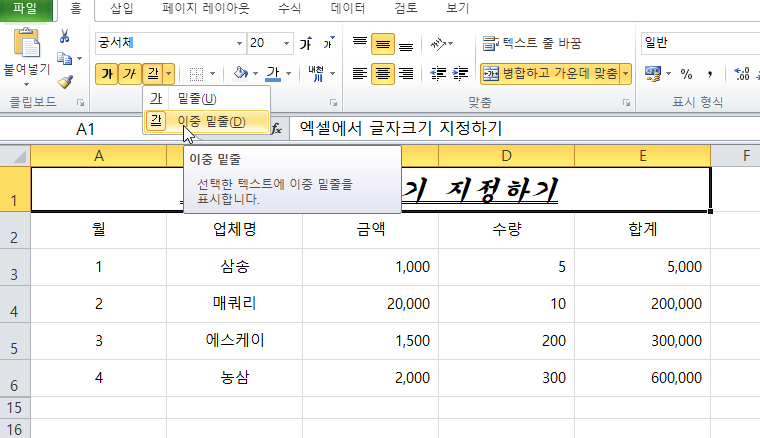The image size is (760, 438).
Task: Click the cell with value 600,000
Action: pos(643,378)
